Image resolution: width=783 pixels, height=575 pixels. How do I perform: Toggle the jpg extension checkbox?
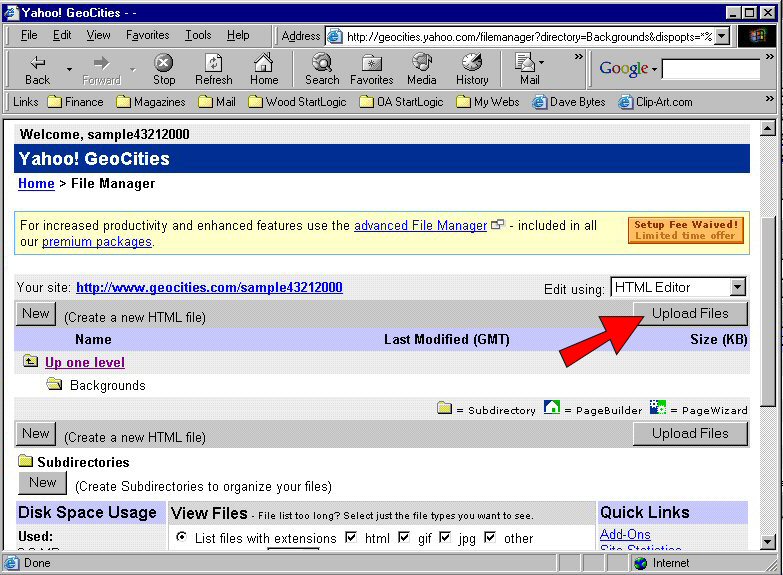pos(444,538)
